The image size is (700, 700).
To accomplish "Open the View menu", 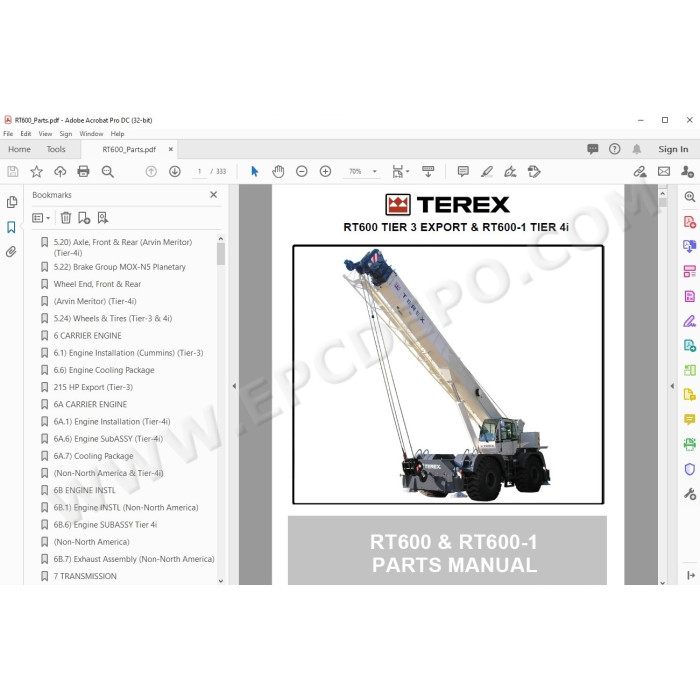I will tap(45, 133).
